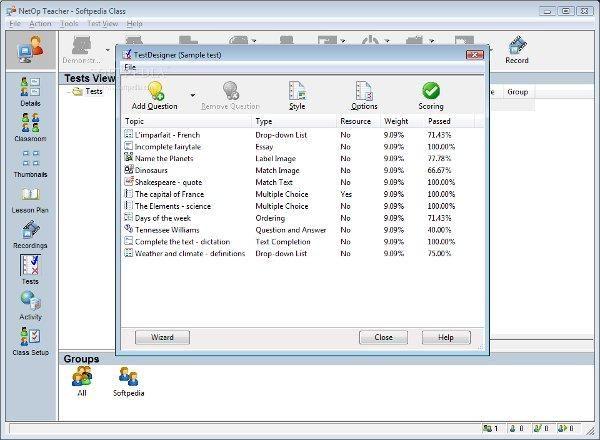
Task: Click the Question and Answer type cell
Action: (x=291, y=230)
